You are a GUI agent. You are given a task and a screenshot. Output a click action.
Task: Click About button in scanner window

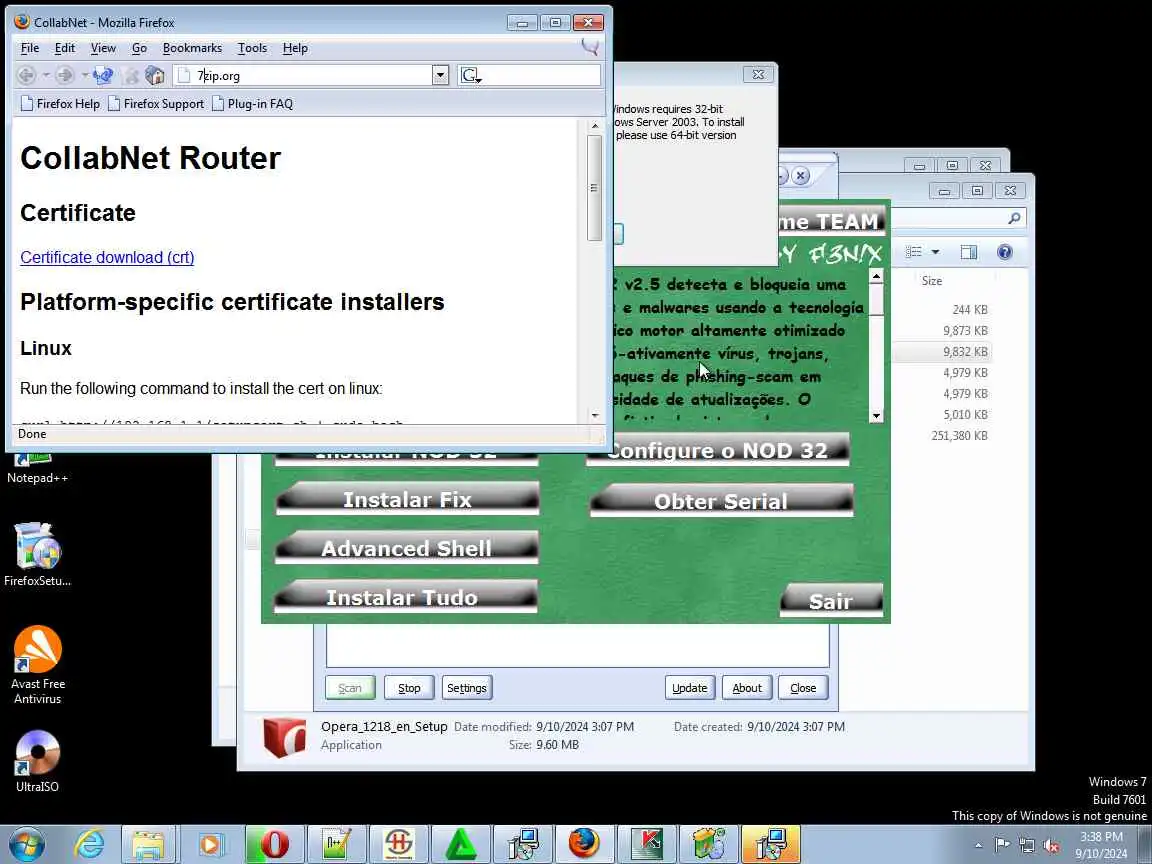[x=746, y=688]
